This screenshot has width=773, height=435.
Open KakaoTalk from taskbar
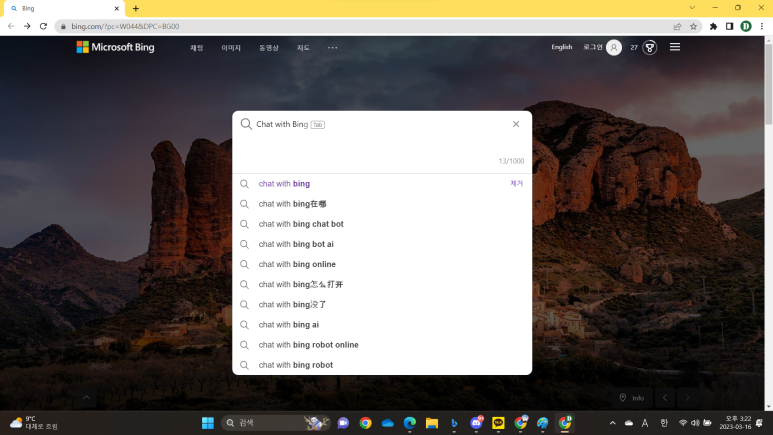pyautogui.click(x=498, y=423)
